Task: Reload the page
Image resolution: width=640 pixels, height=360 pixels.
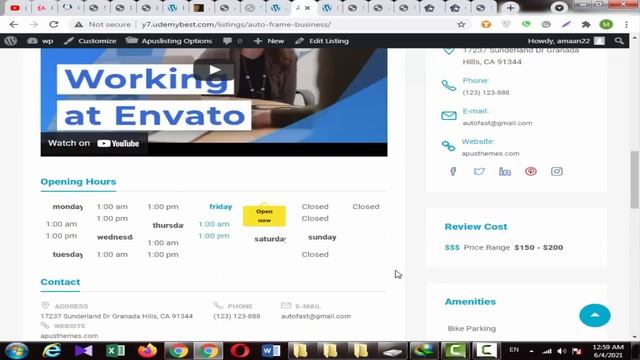Action: [53, 24]
